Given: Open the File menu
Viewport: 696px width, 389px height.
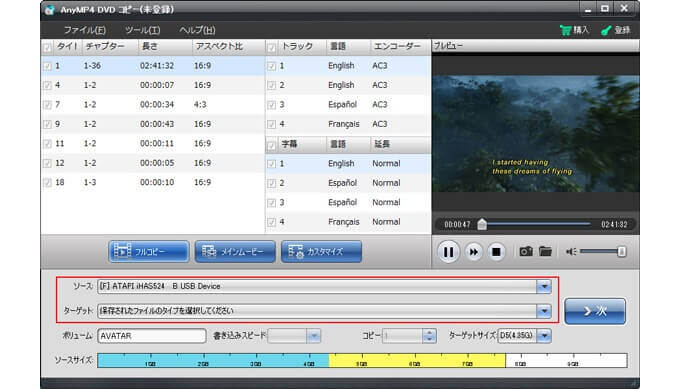Looking at the screenshot, I should click(85, 30).
